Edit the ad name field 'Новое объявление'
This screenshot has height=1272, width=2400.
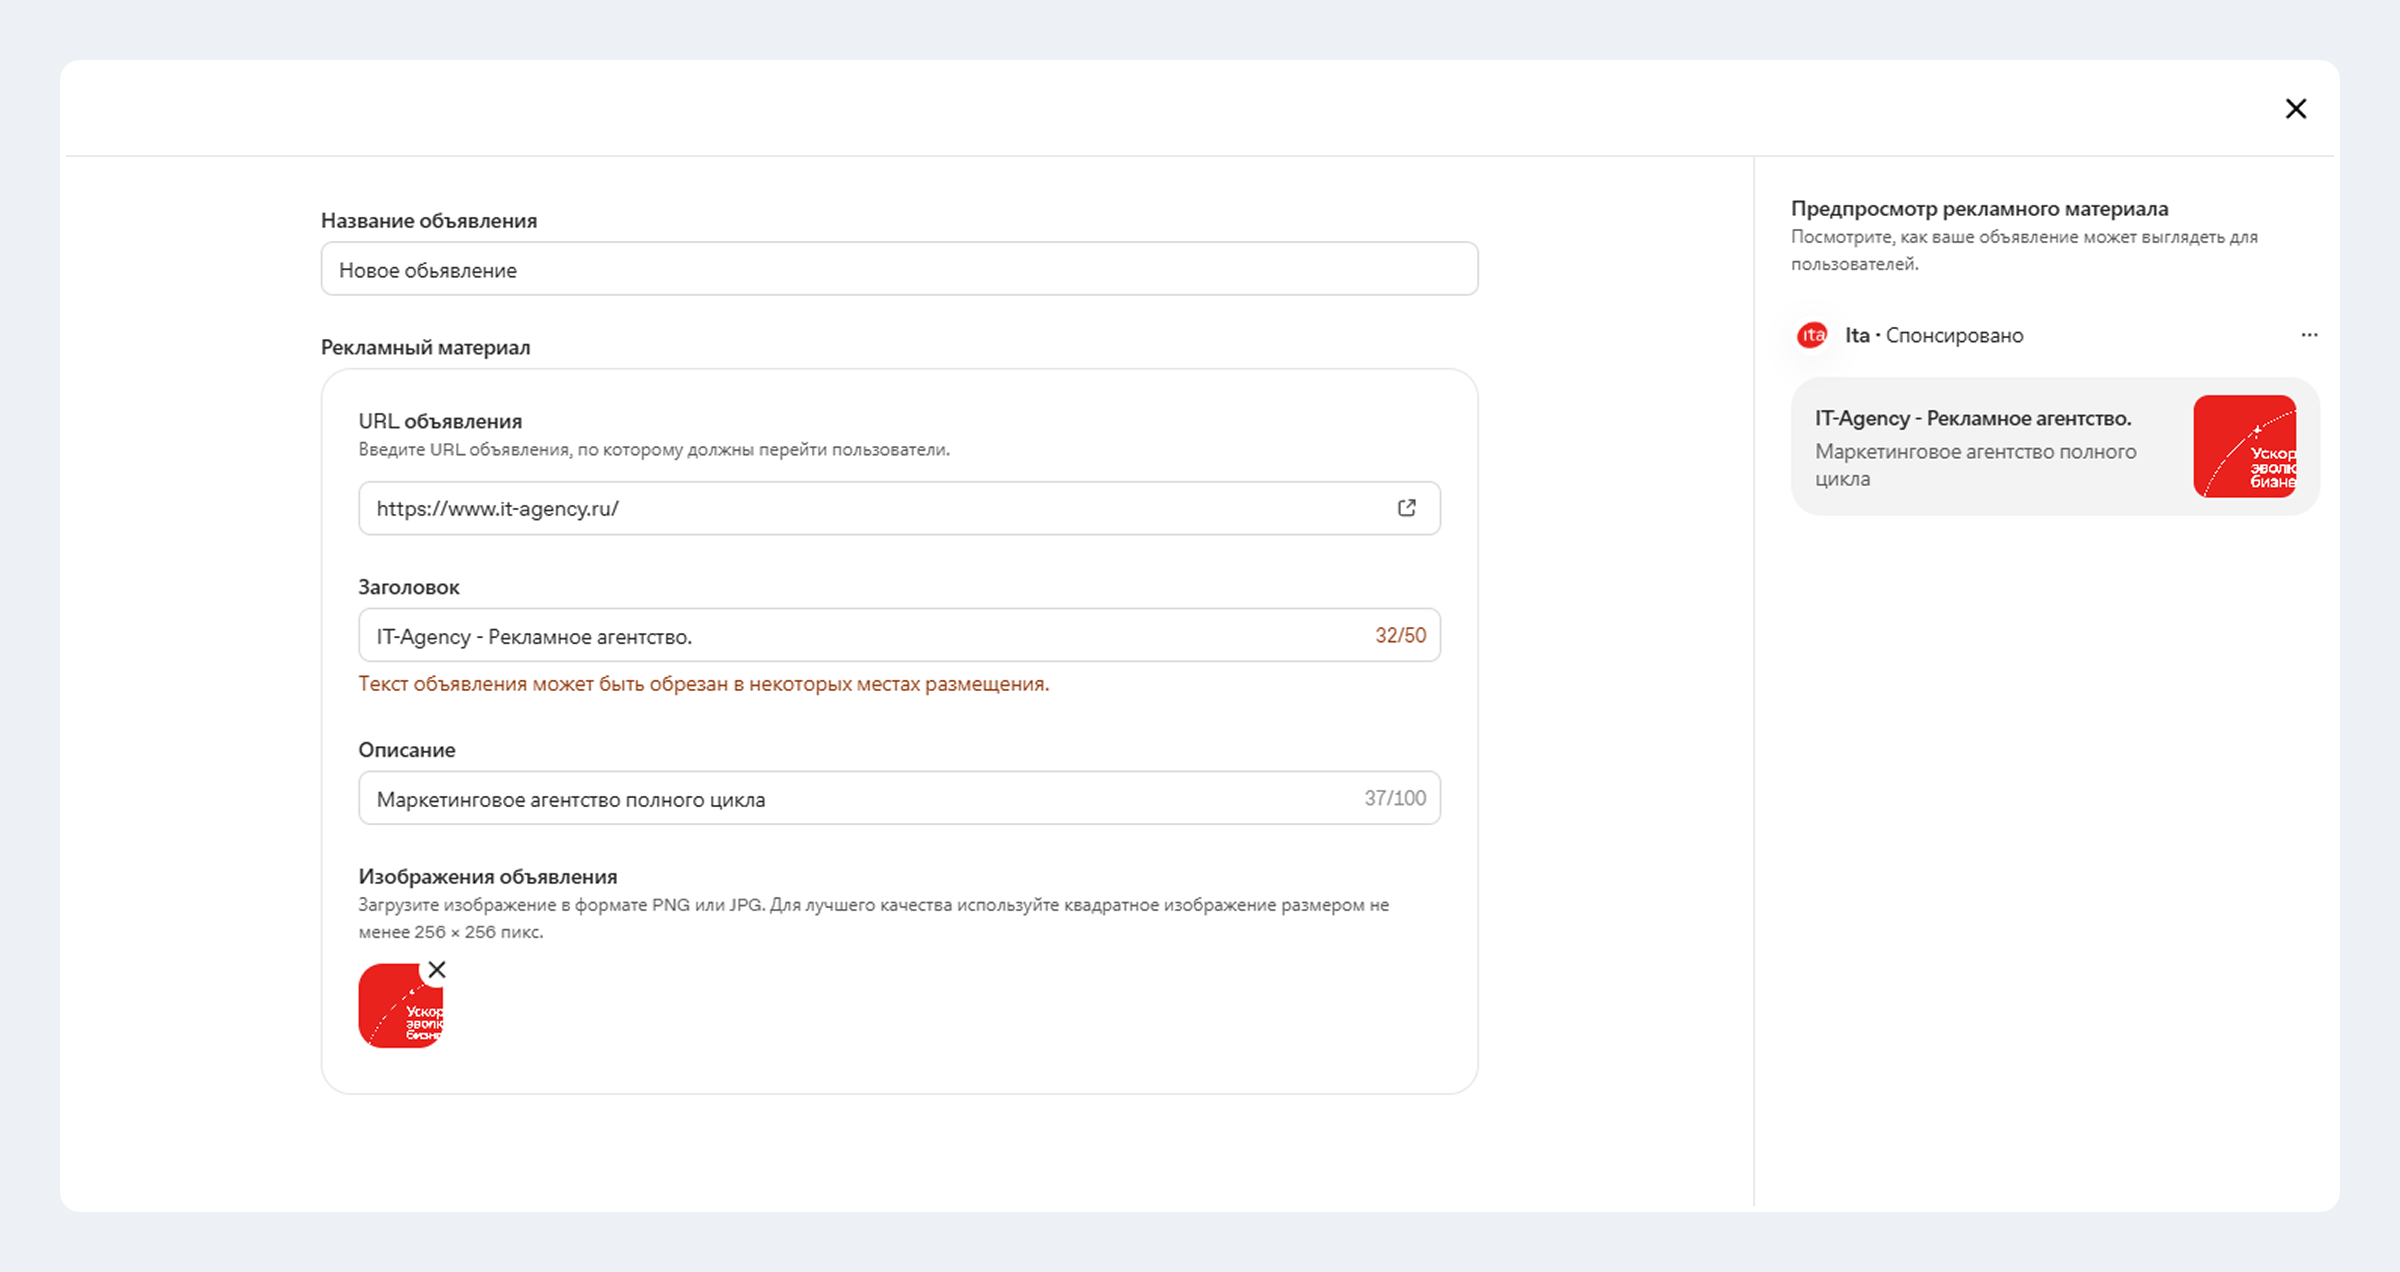[x=899, y=269]
